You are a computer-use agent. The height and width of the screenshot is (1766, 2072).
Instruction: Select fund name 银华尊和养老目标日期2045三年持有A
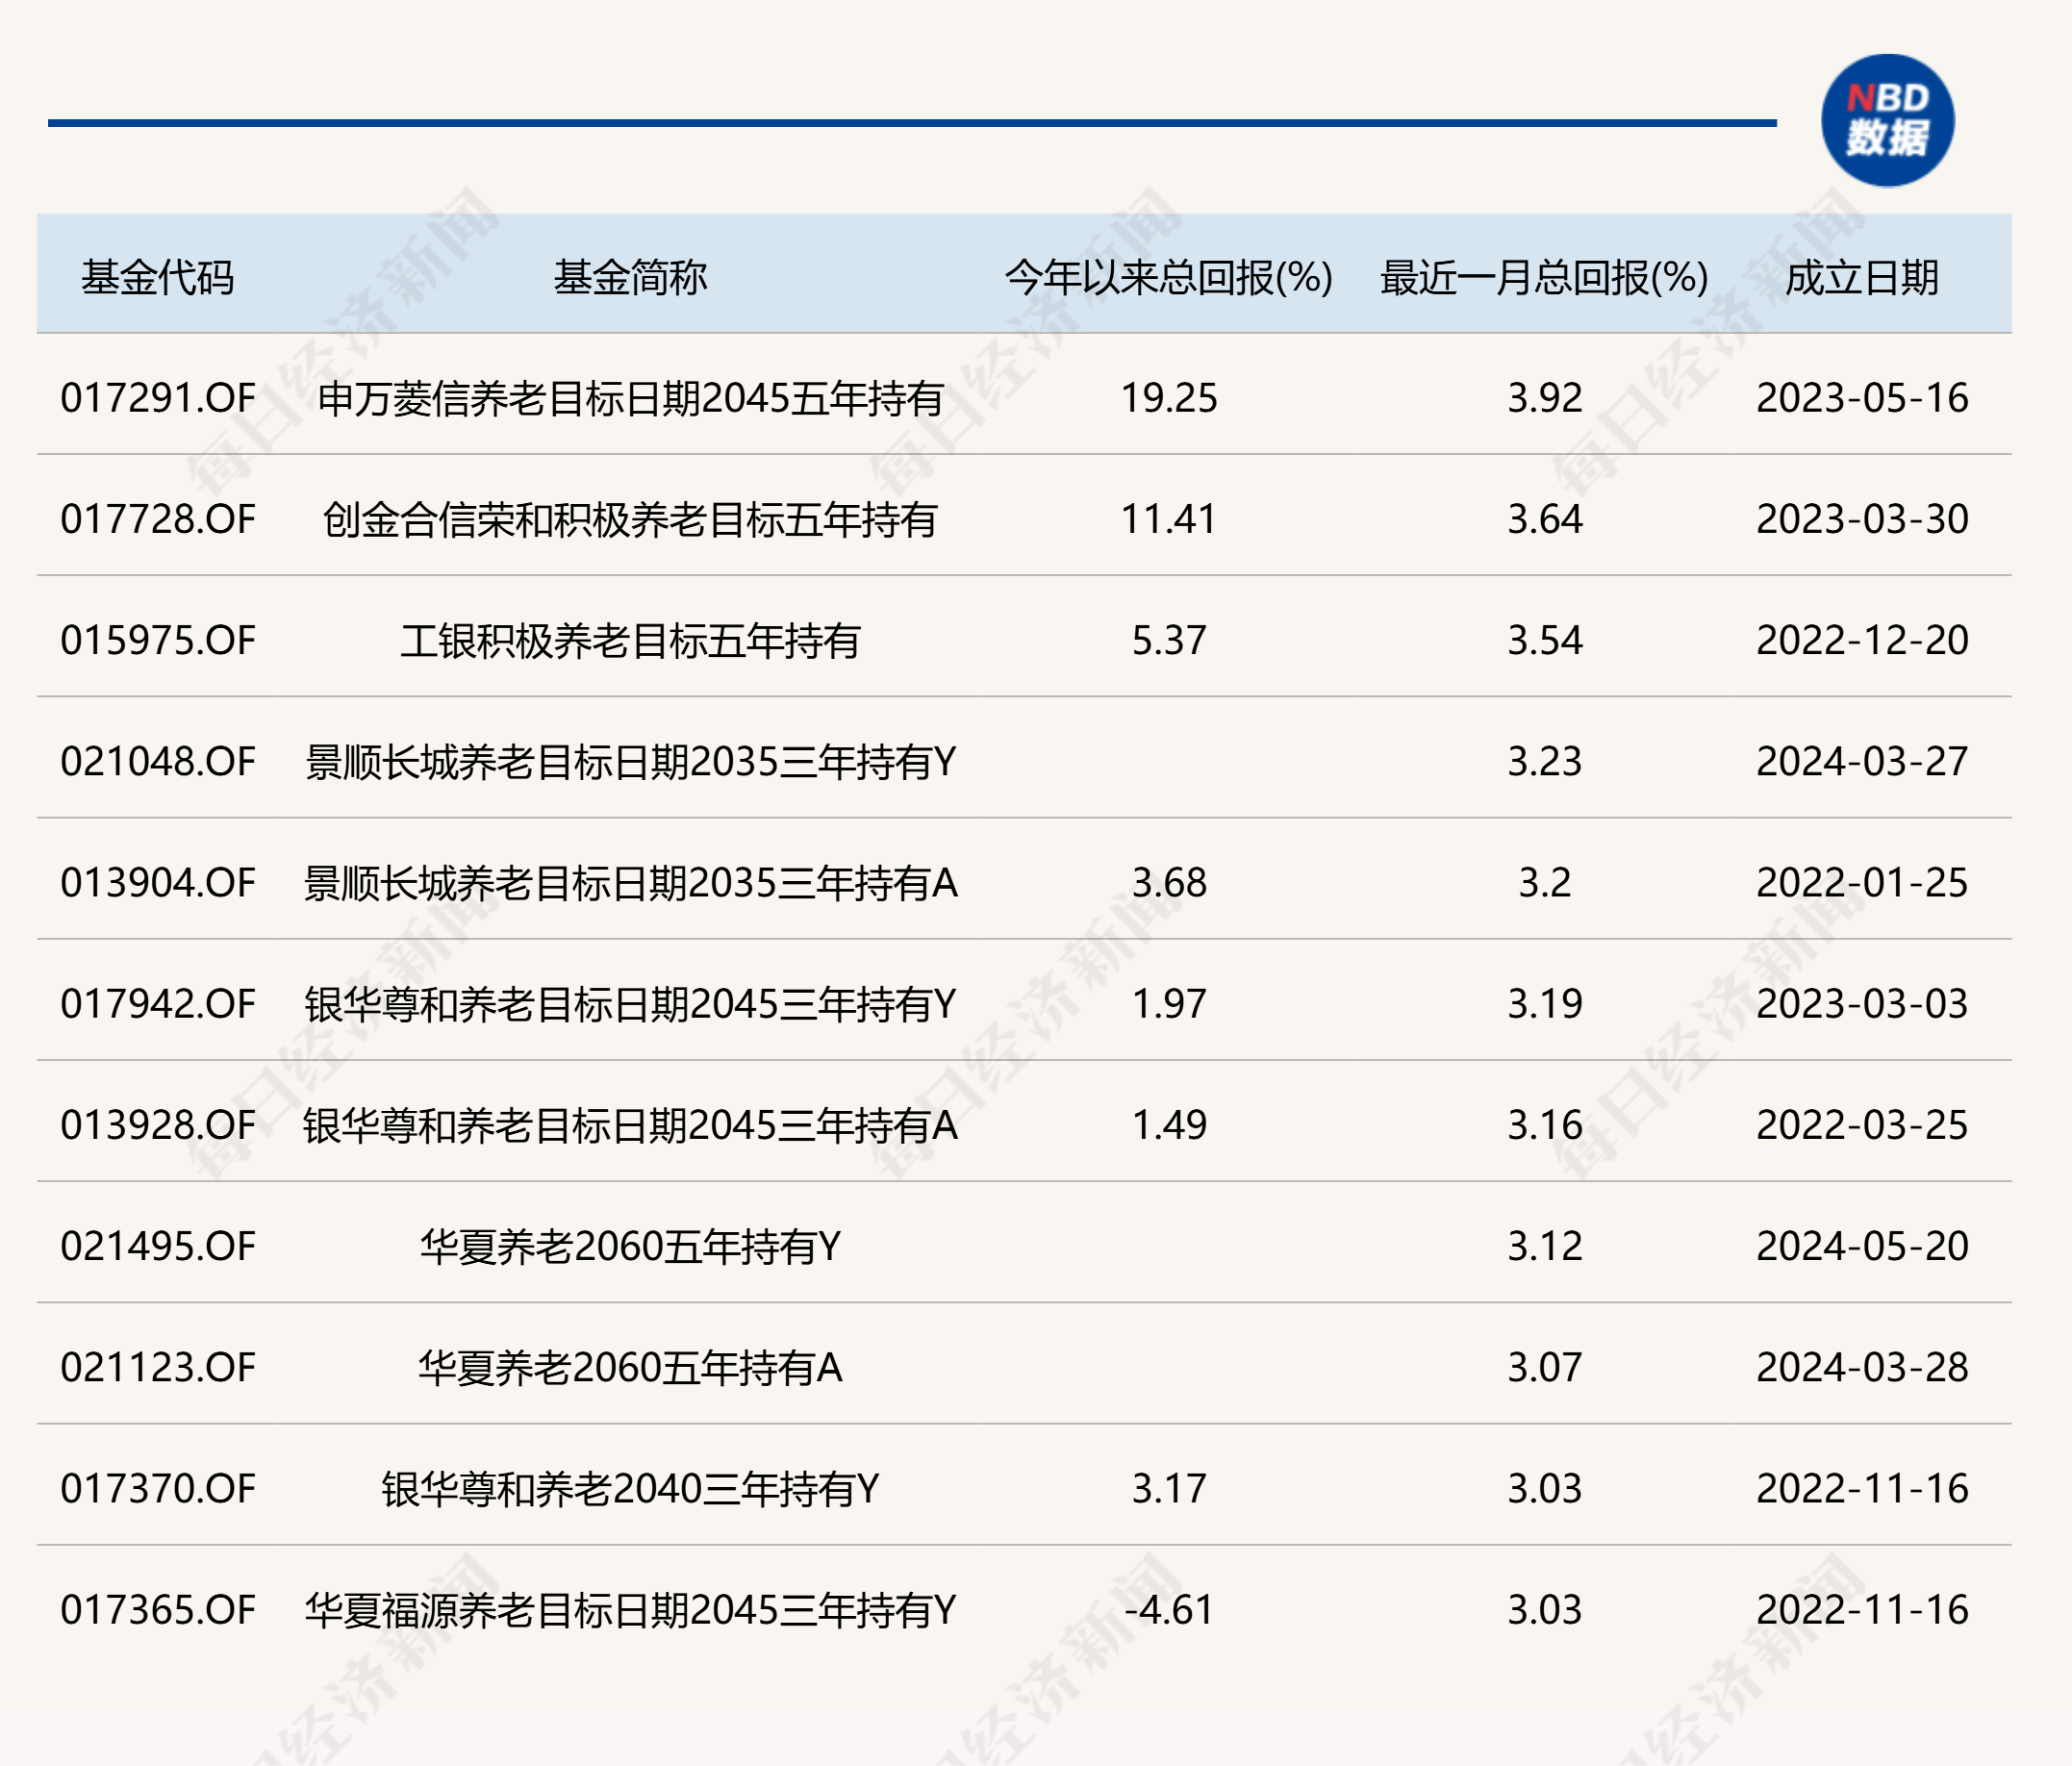pyautogui.click(x=630, y=1125)
